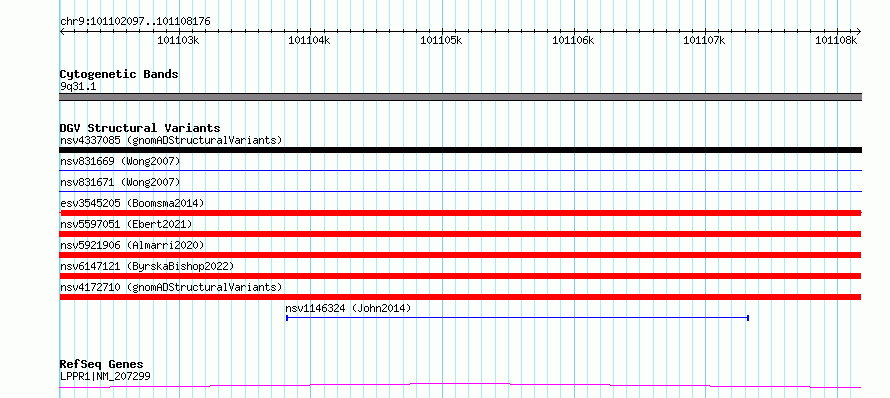The height and width of the screenshot is (398, 890).
Task: Click the ruler's right arrowhead
Action: point(859,32)
